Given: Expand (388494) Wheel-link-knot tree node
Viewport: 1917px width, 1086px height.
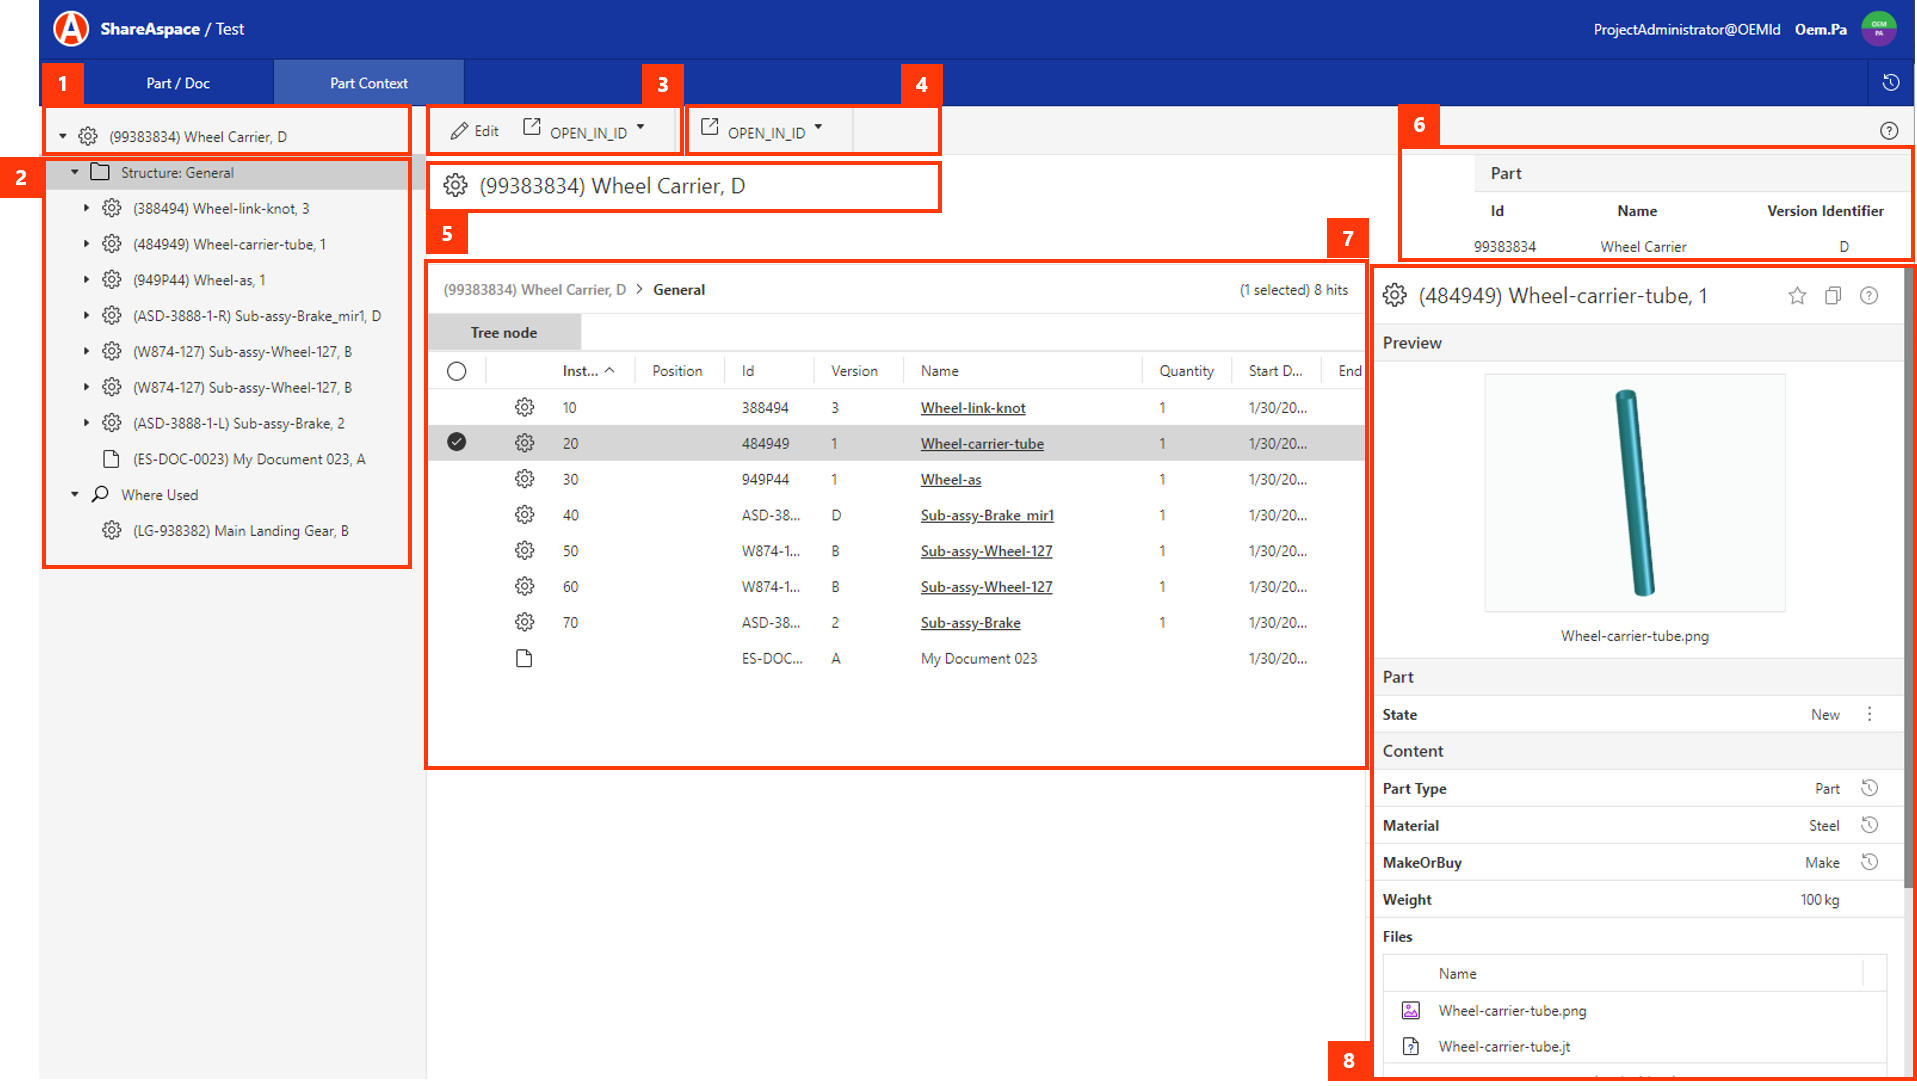Looking at the screenshot, I should point(85,208).
